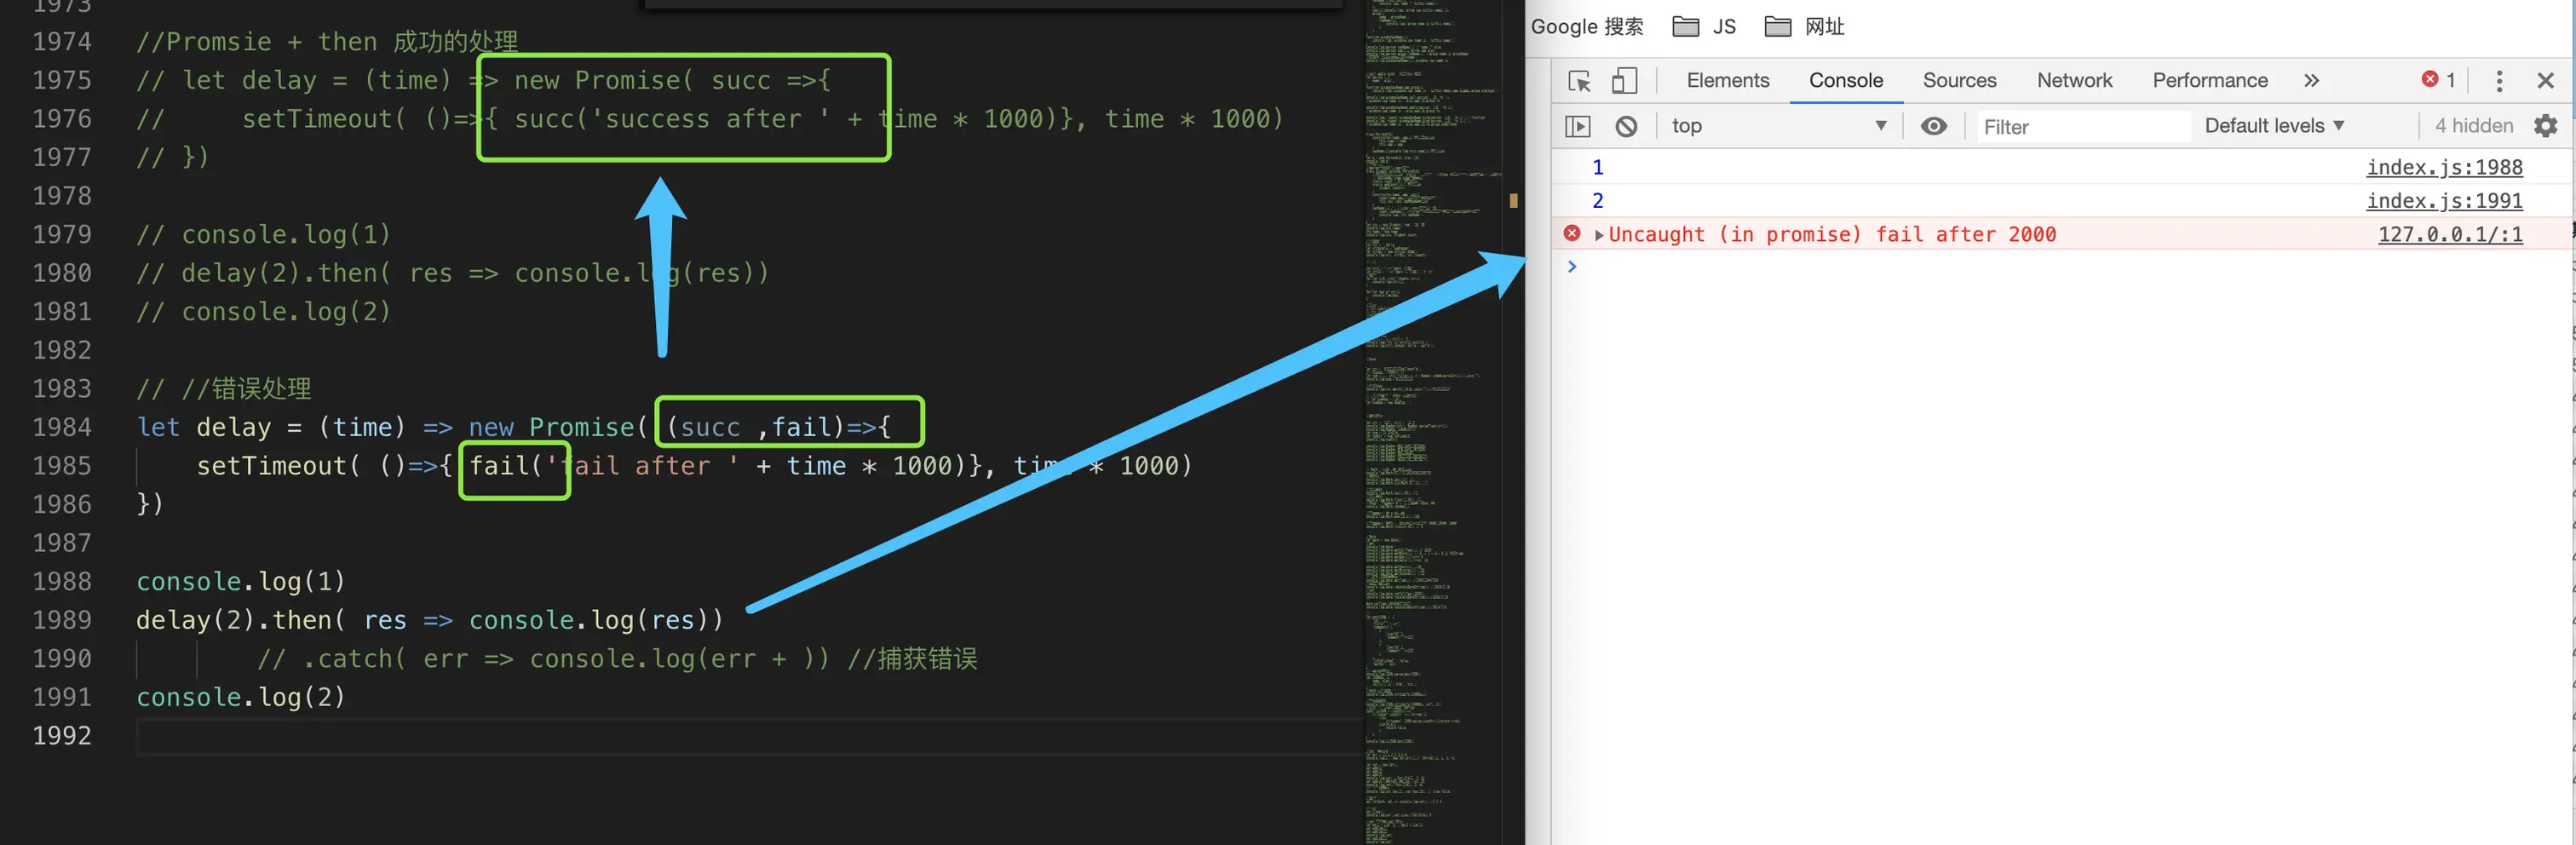The height and width of the screenshot is (845, 2576).
Task: Switch to the Network tab
Action: pyautogui.click(x=2074, y=81)
